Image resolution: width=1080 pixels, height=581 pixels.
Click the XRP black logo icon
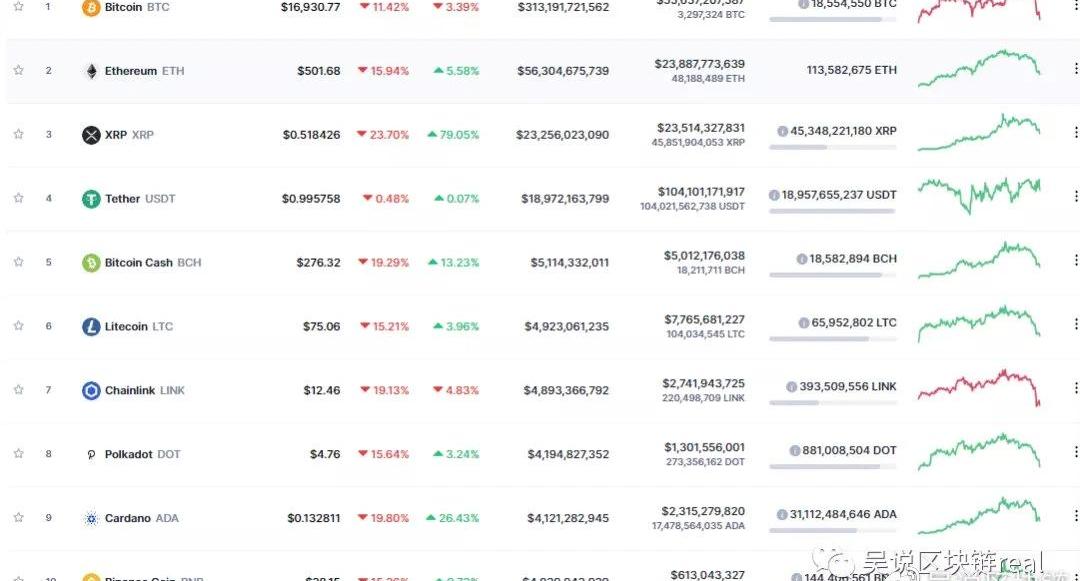click(91, 135)
